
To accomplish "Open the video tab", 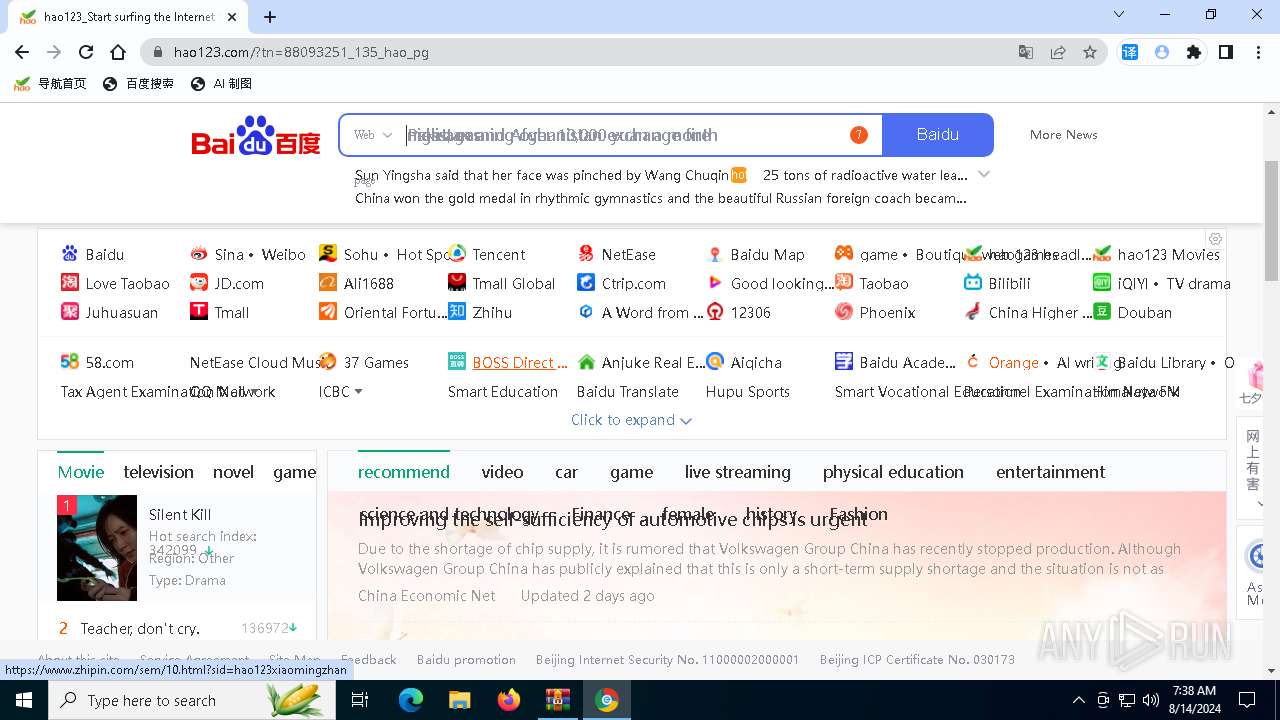I will point(502,472).
